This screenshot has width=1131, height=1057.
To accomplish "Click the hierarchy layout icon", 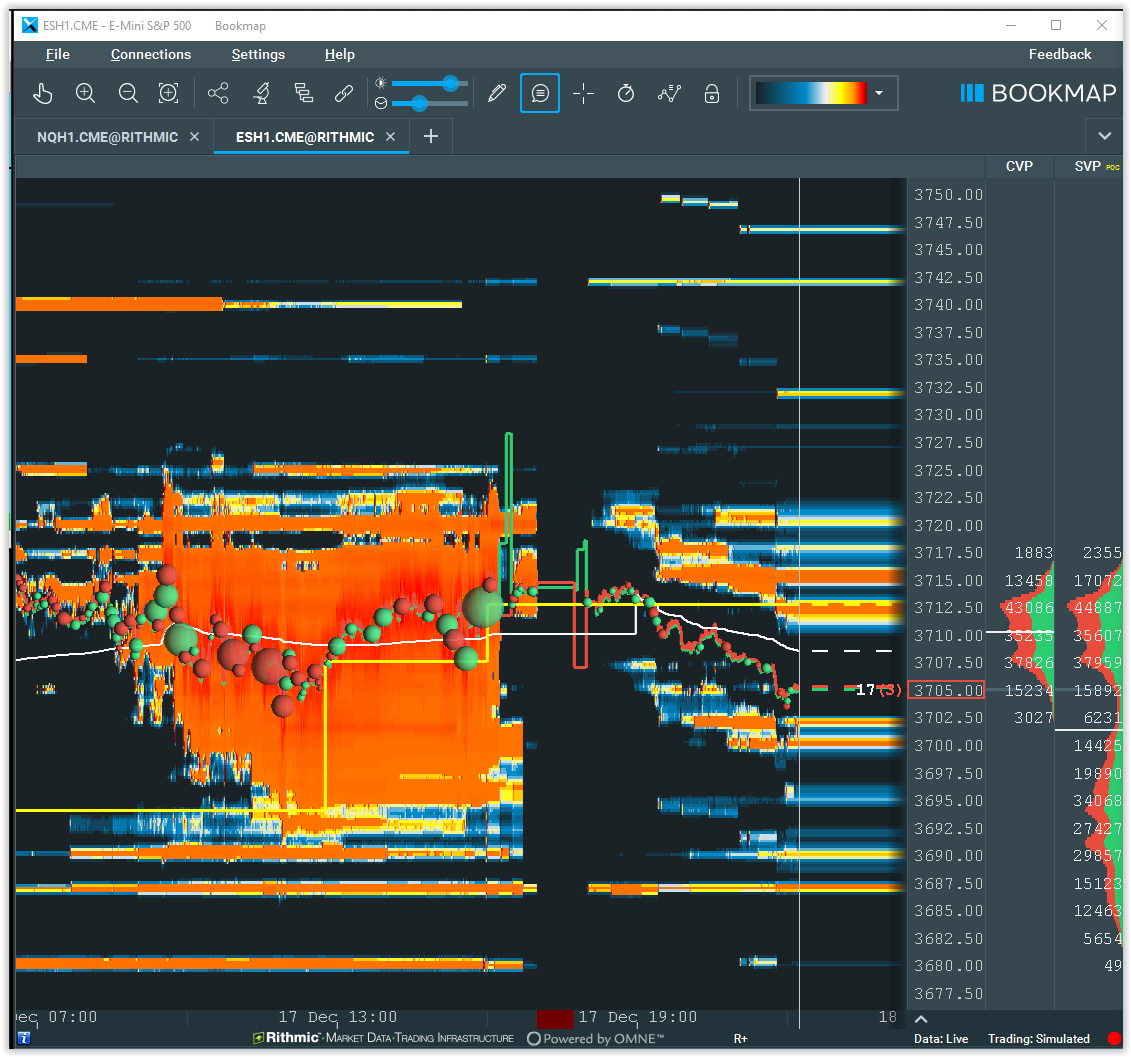I will pos(304,93).
